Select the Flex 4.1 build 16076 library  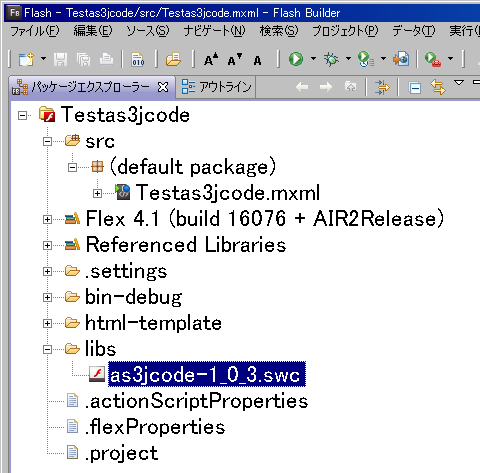(265, 219)
